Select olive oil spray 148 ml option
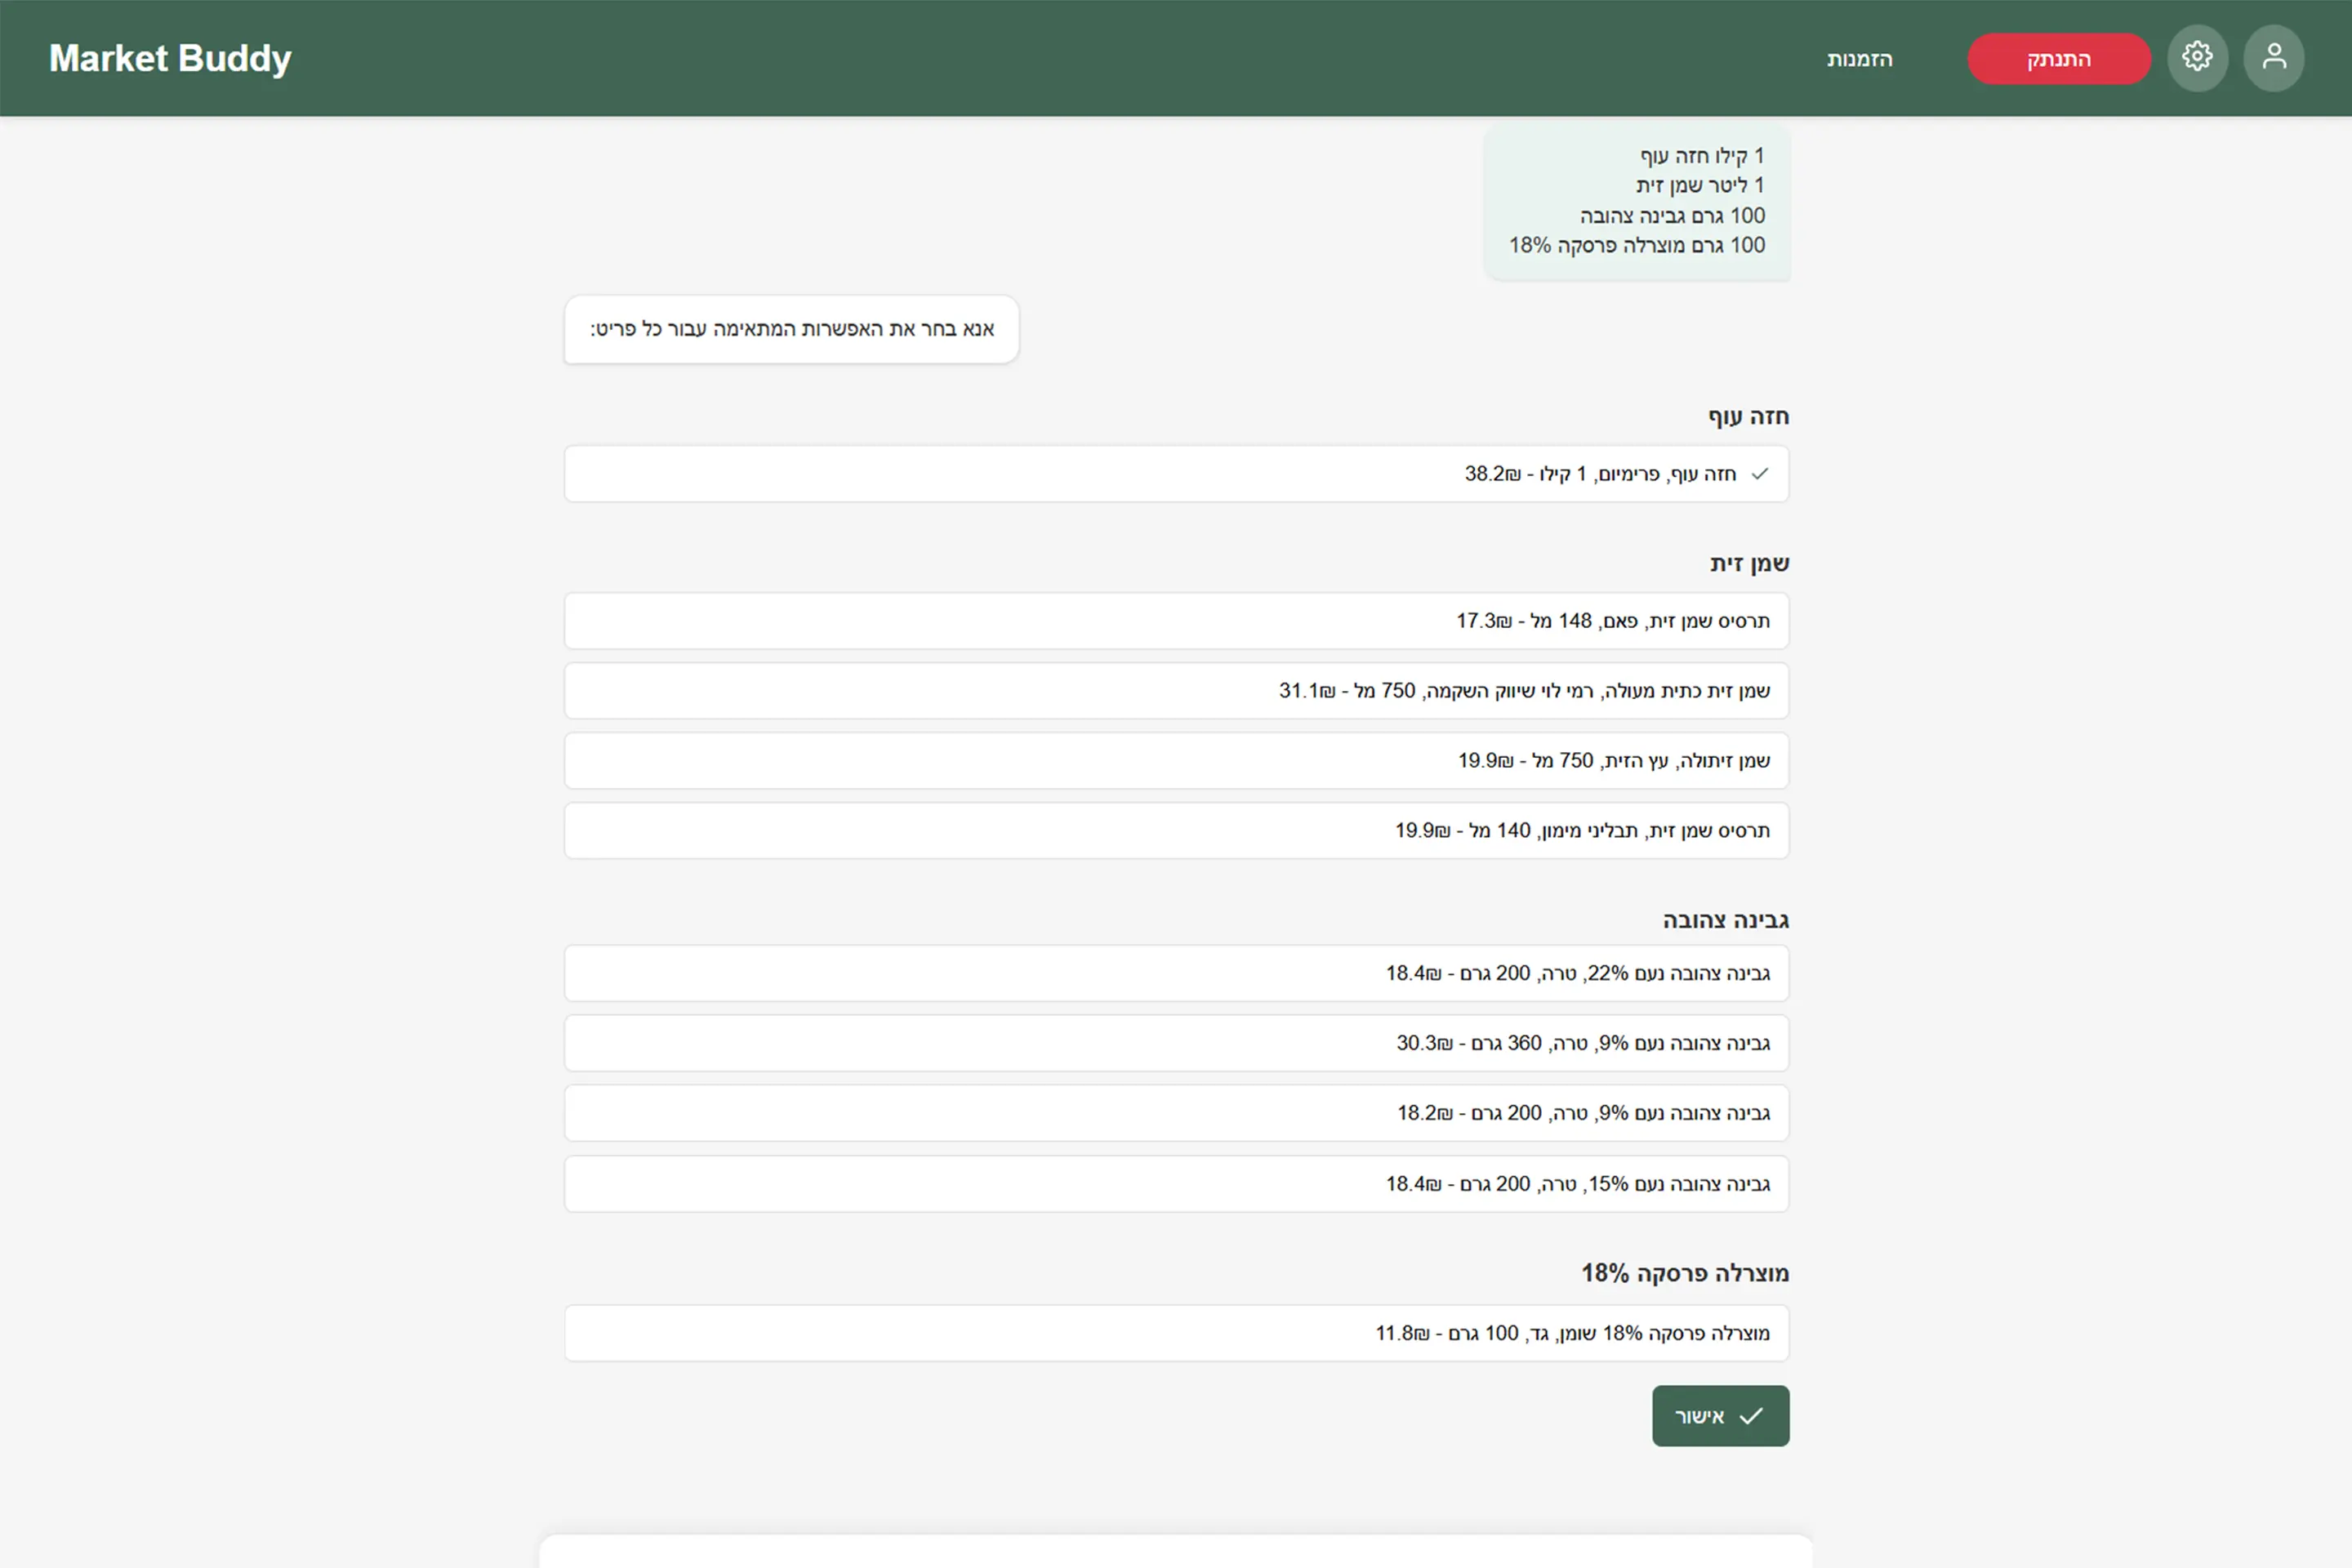 tap(1176, 621)
